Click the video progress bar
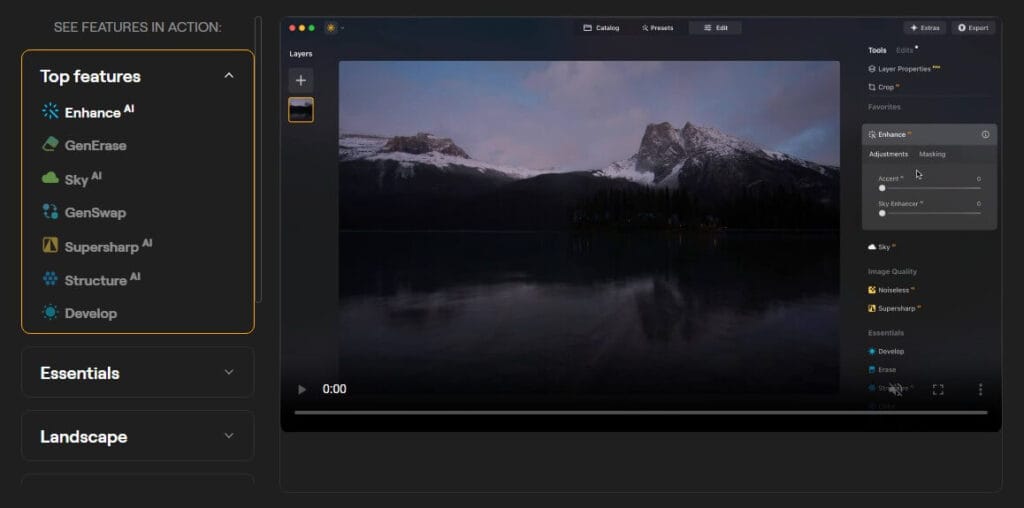Viewport: 1024px width, 508px height. (640, 412)
